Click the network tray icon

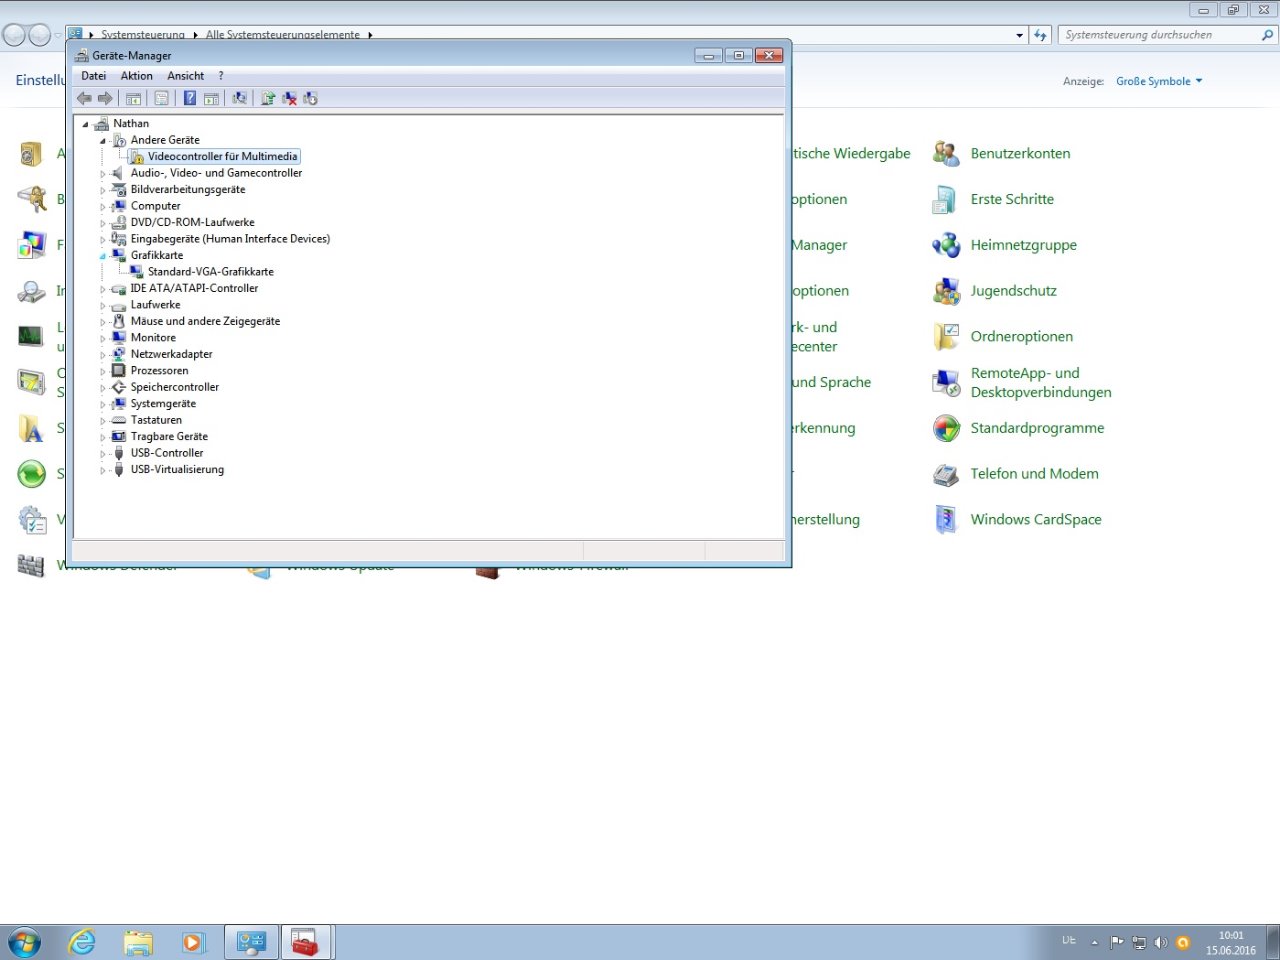(1139, 942)
